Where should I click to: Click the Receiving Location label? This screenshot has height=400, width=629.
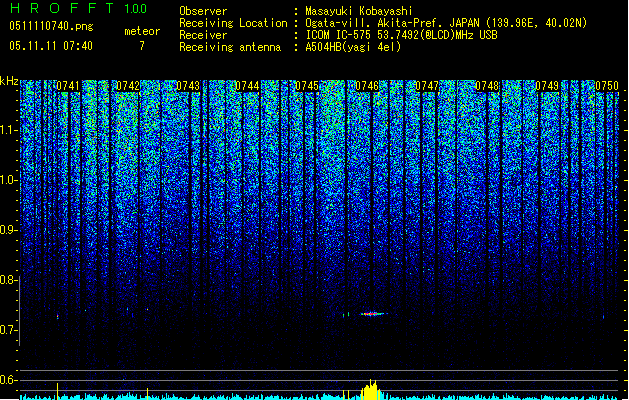point(233,23)
